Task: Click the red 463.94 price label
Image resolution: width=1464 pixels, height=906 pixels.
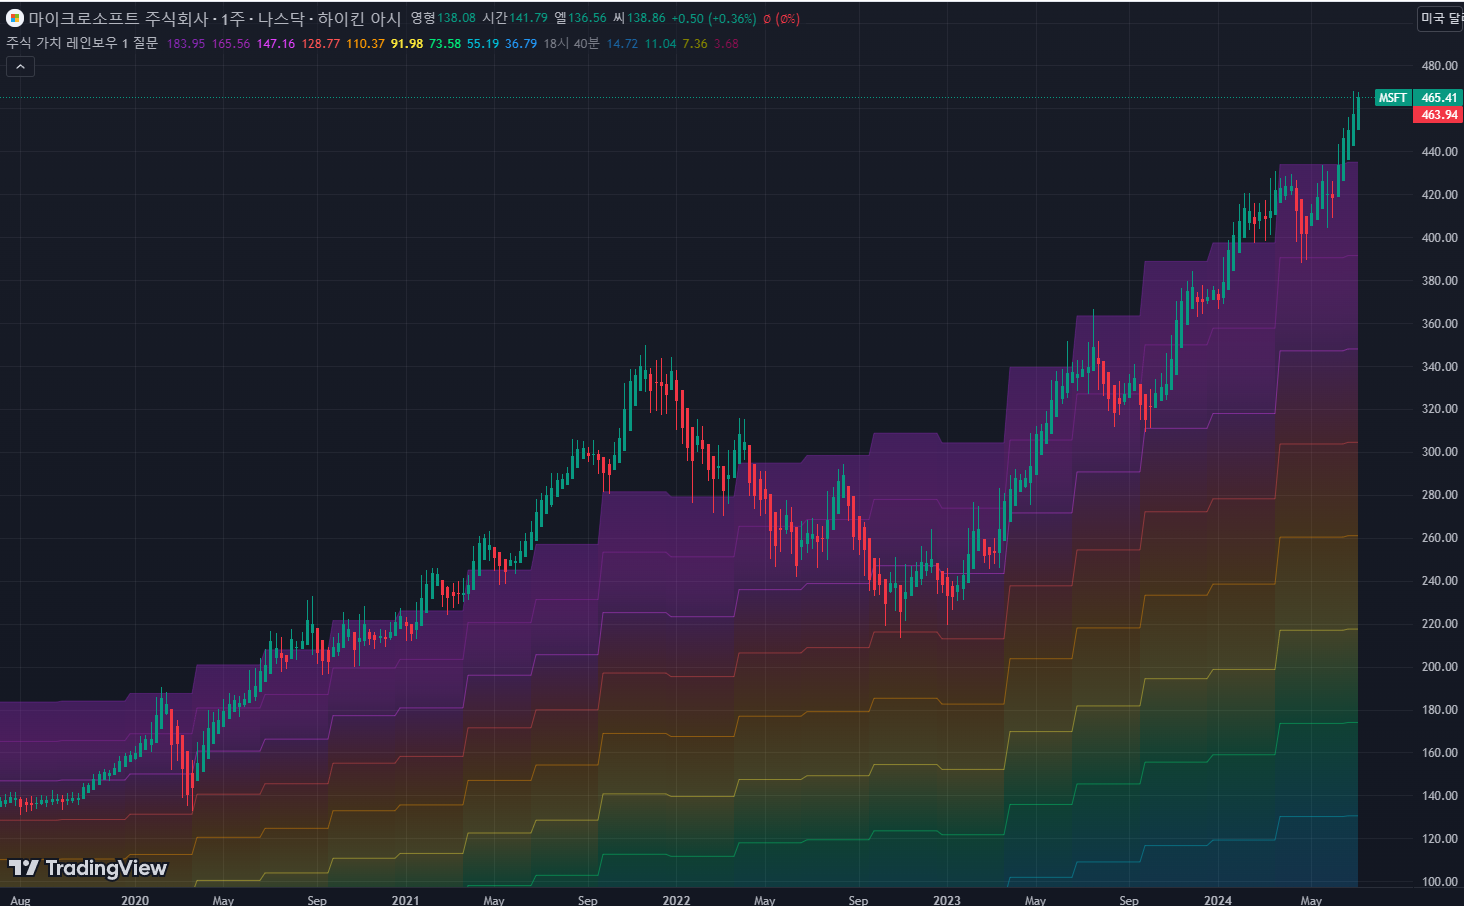Action: tap(1439, 115)
